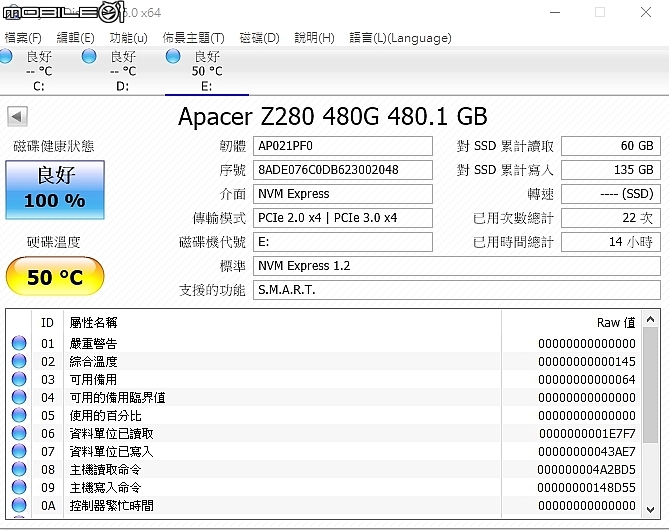Click status orb for attribute 09 主機寫入命令

point(19,487)
